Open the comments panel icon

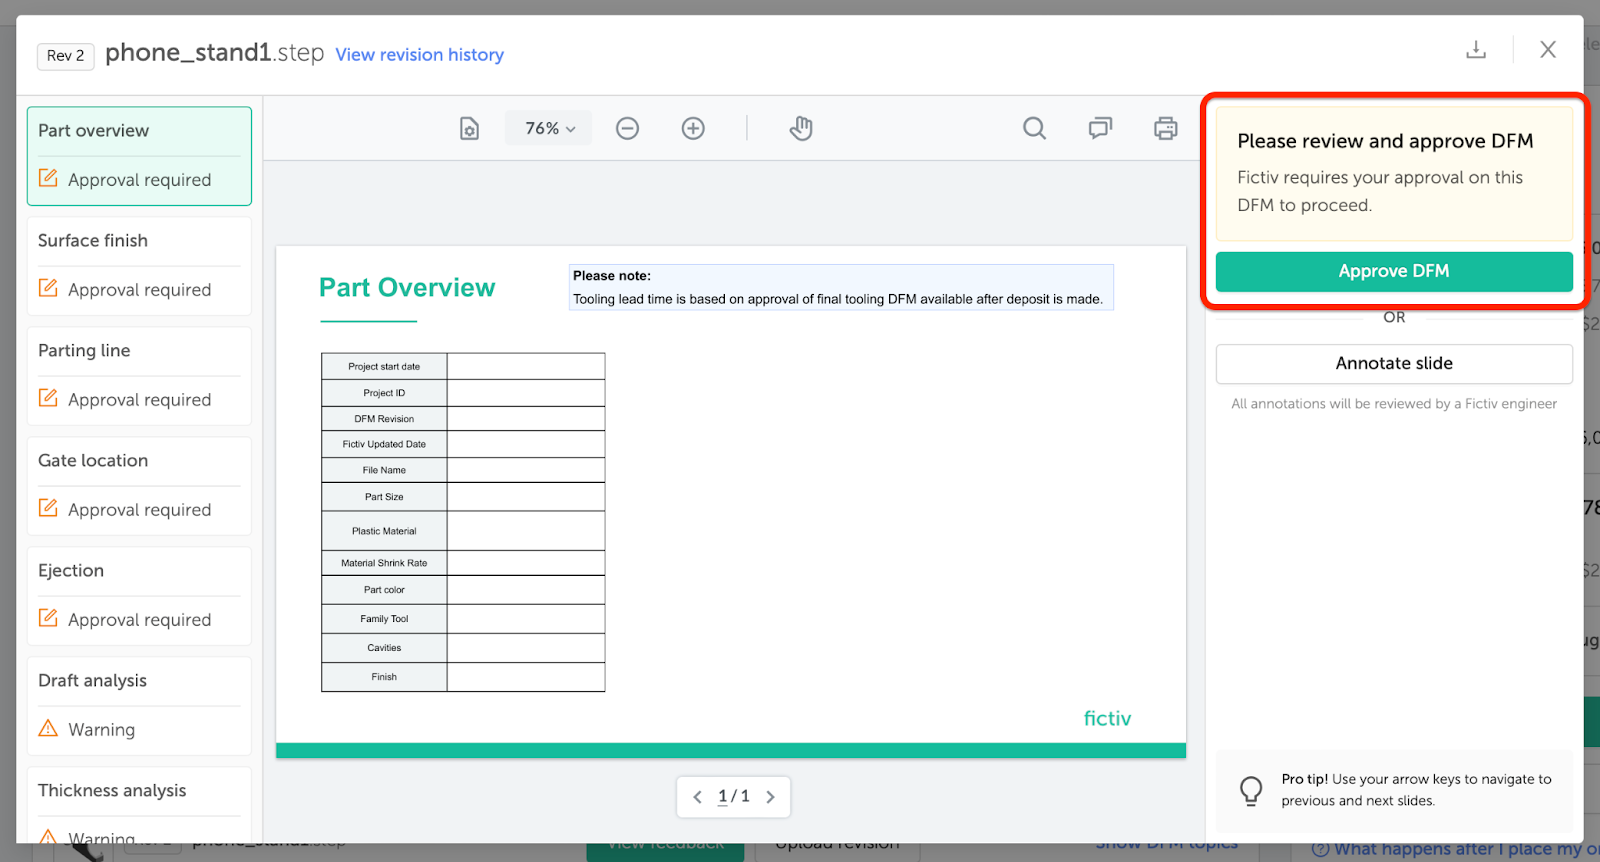pos(1100,128)
